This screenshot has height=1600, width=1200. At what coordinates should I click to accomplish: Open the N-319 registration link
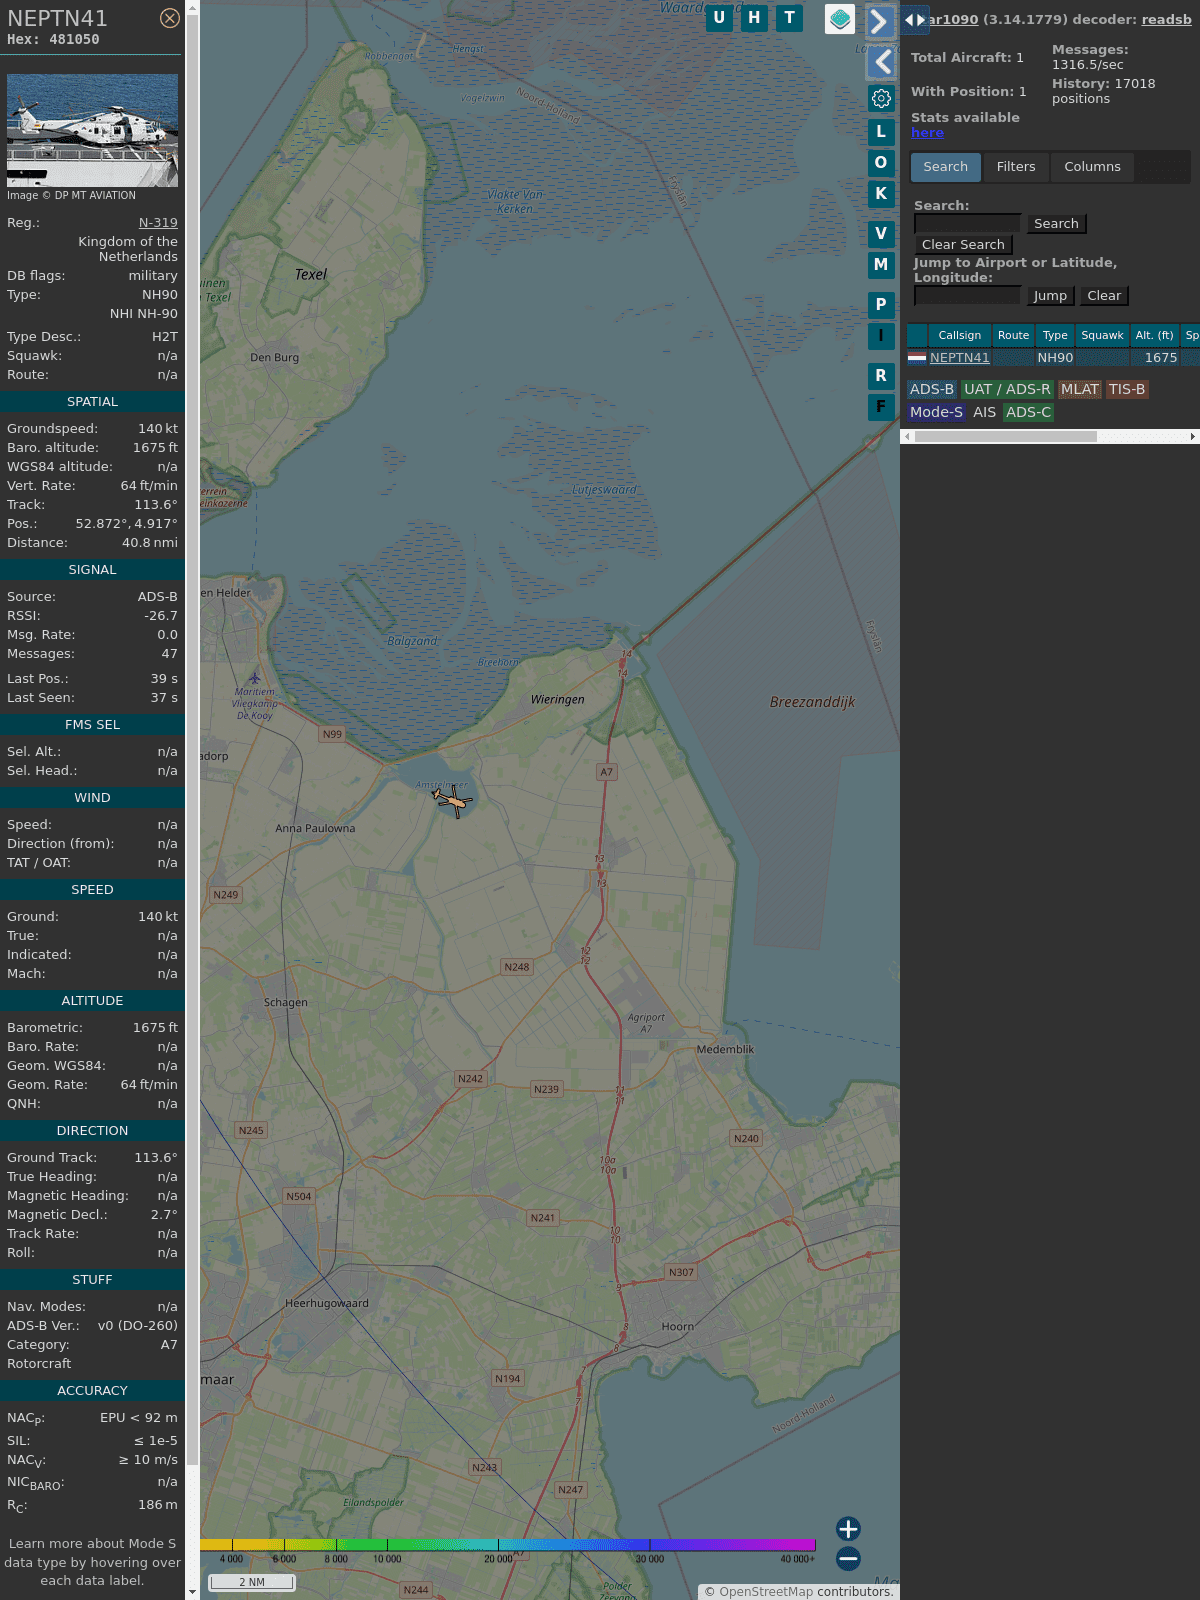click(x=158, y=223)
